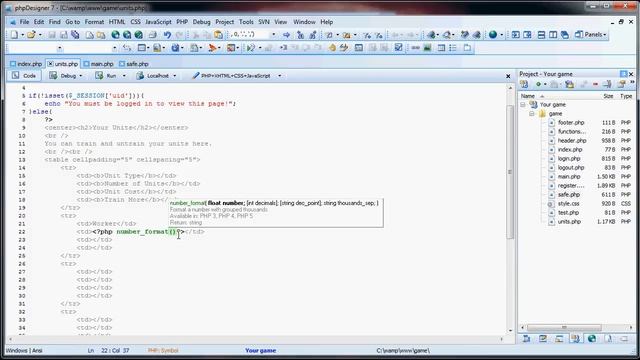640x360 pixels.
Task: Click the large globe icon in the top toolbar
Action: click(x=493, y=35)
